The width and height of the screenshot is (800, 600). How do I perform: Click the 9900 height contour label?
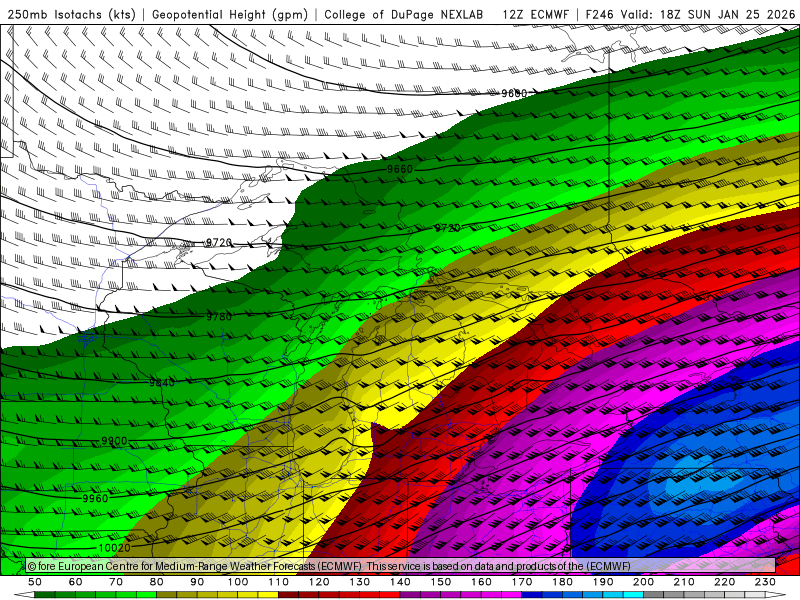pyautogui.click(x=114, y=441)
